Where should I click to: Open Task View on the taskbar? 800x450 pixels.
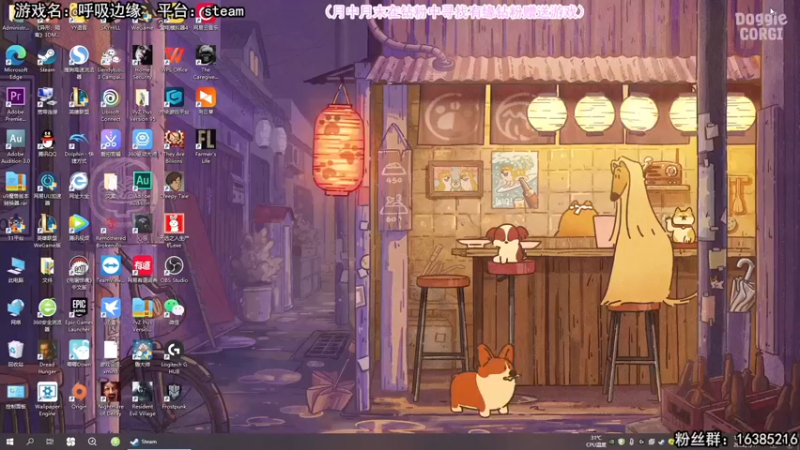click(49, 441)
